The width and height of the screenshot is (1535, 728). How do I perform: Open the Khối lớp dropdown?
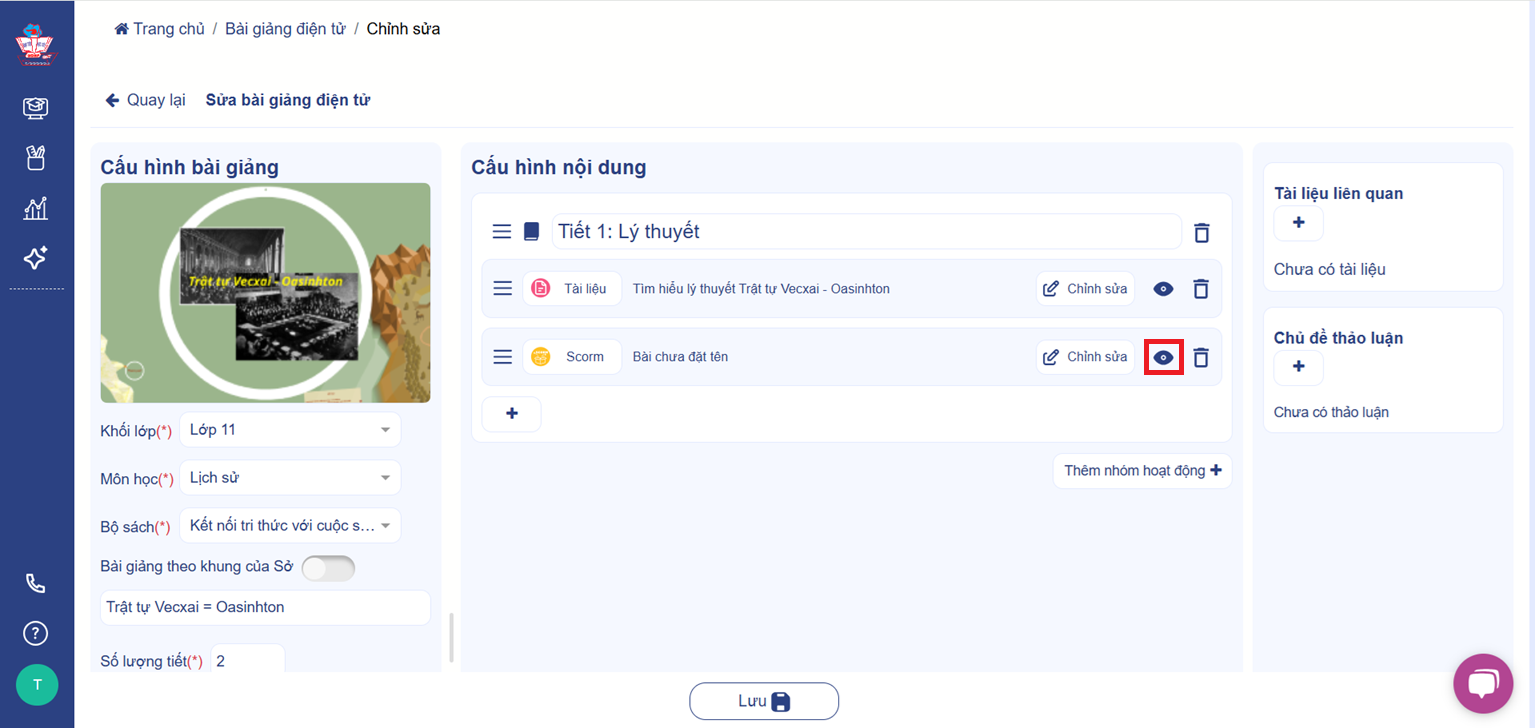pyautogui.click(x=290, y=430)
